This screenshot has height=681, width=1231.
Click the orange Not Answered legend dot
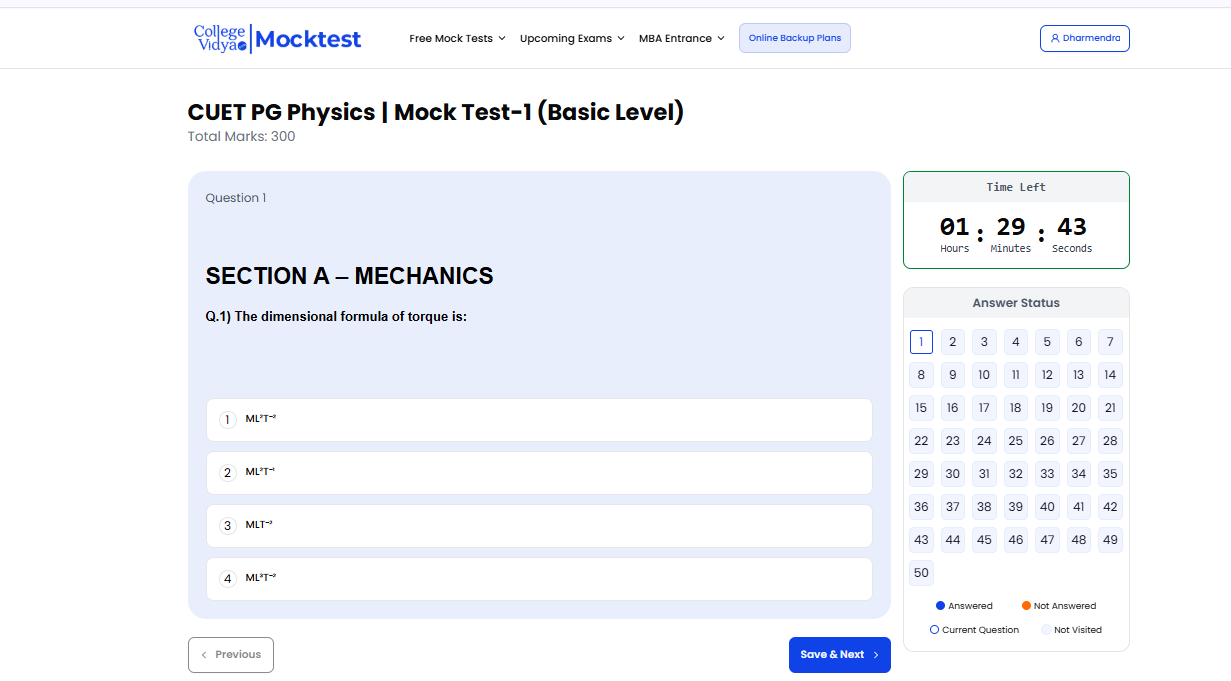[1026, 606]
